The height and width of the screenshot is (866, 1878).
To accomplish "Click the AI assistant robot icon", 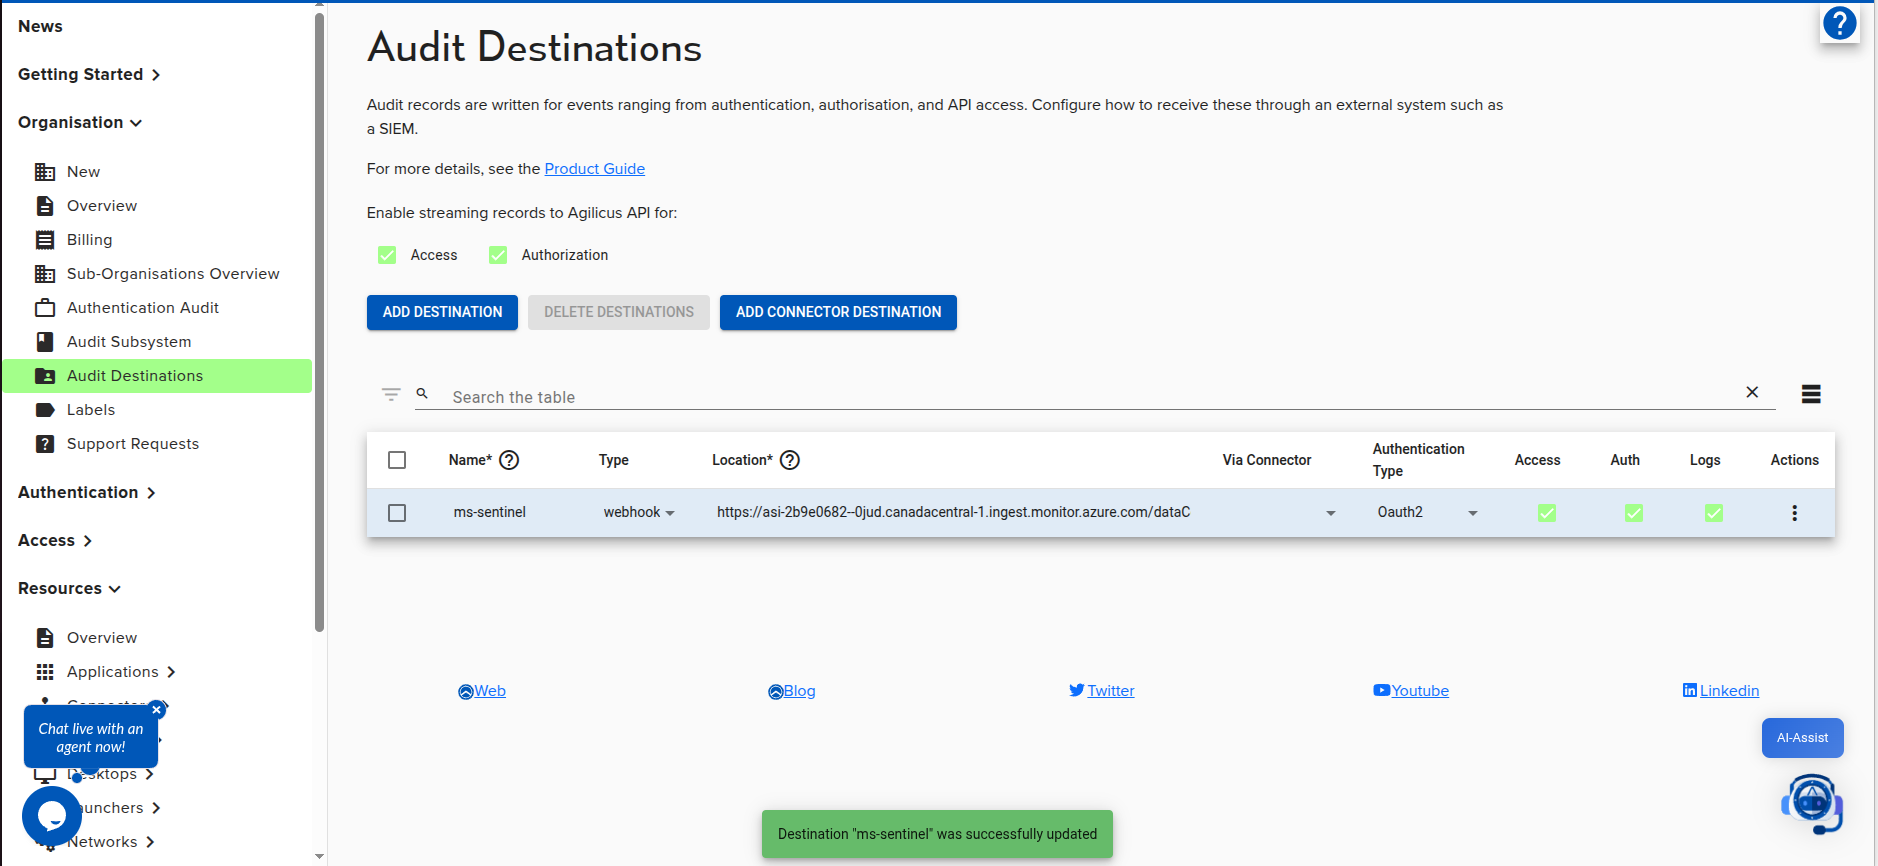I will [x=1812, y=803].
